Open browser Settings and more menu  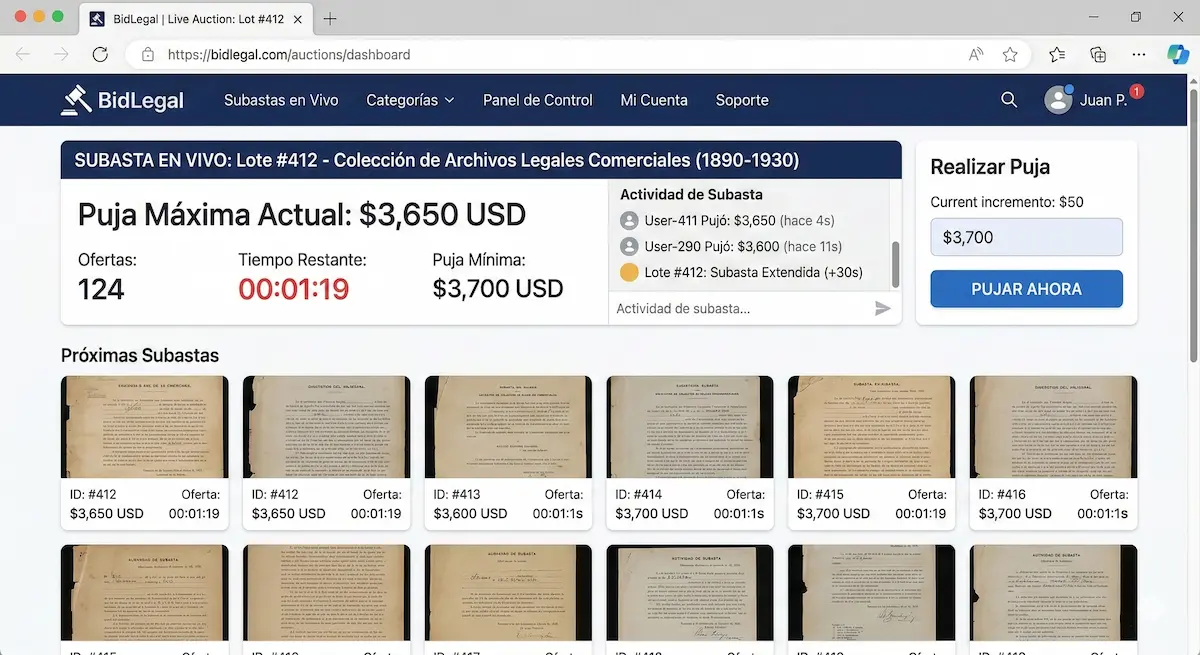tap(1138, 55)
